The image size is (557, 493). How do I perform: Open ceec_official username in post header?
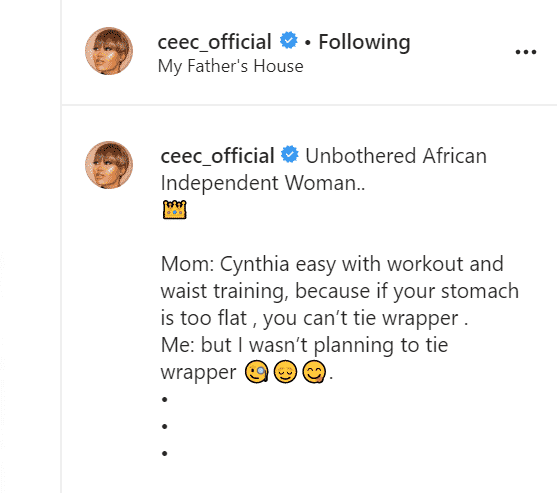[215, 42]
